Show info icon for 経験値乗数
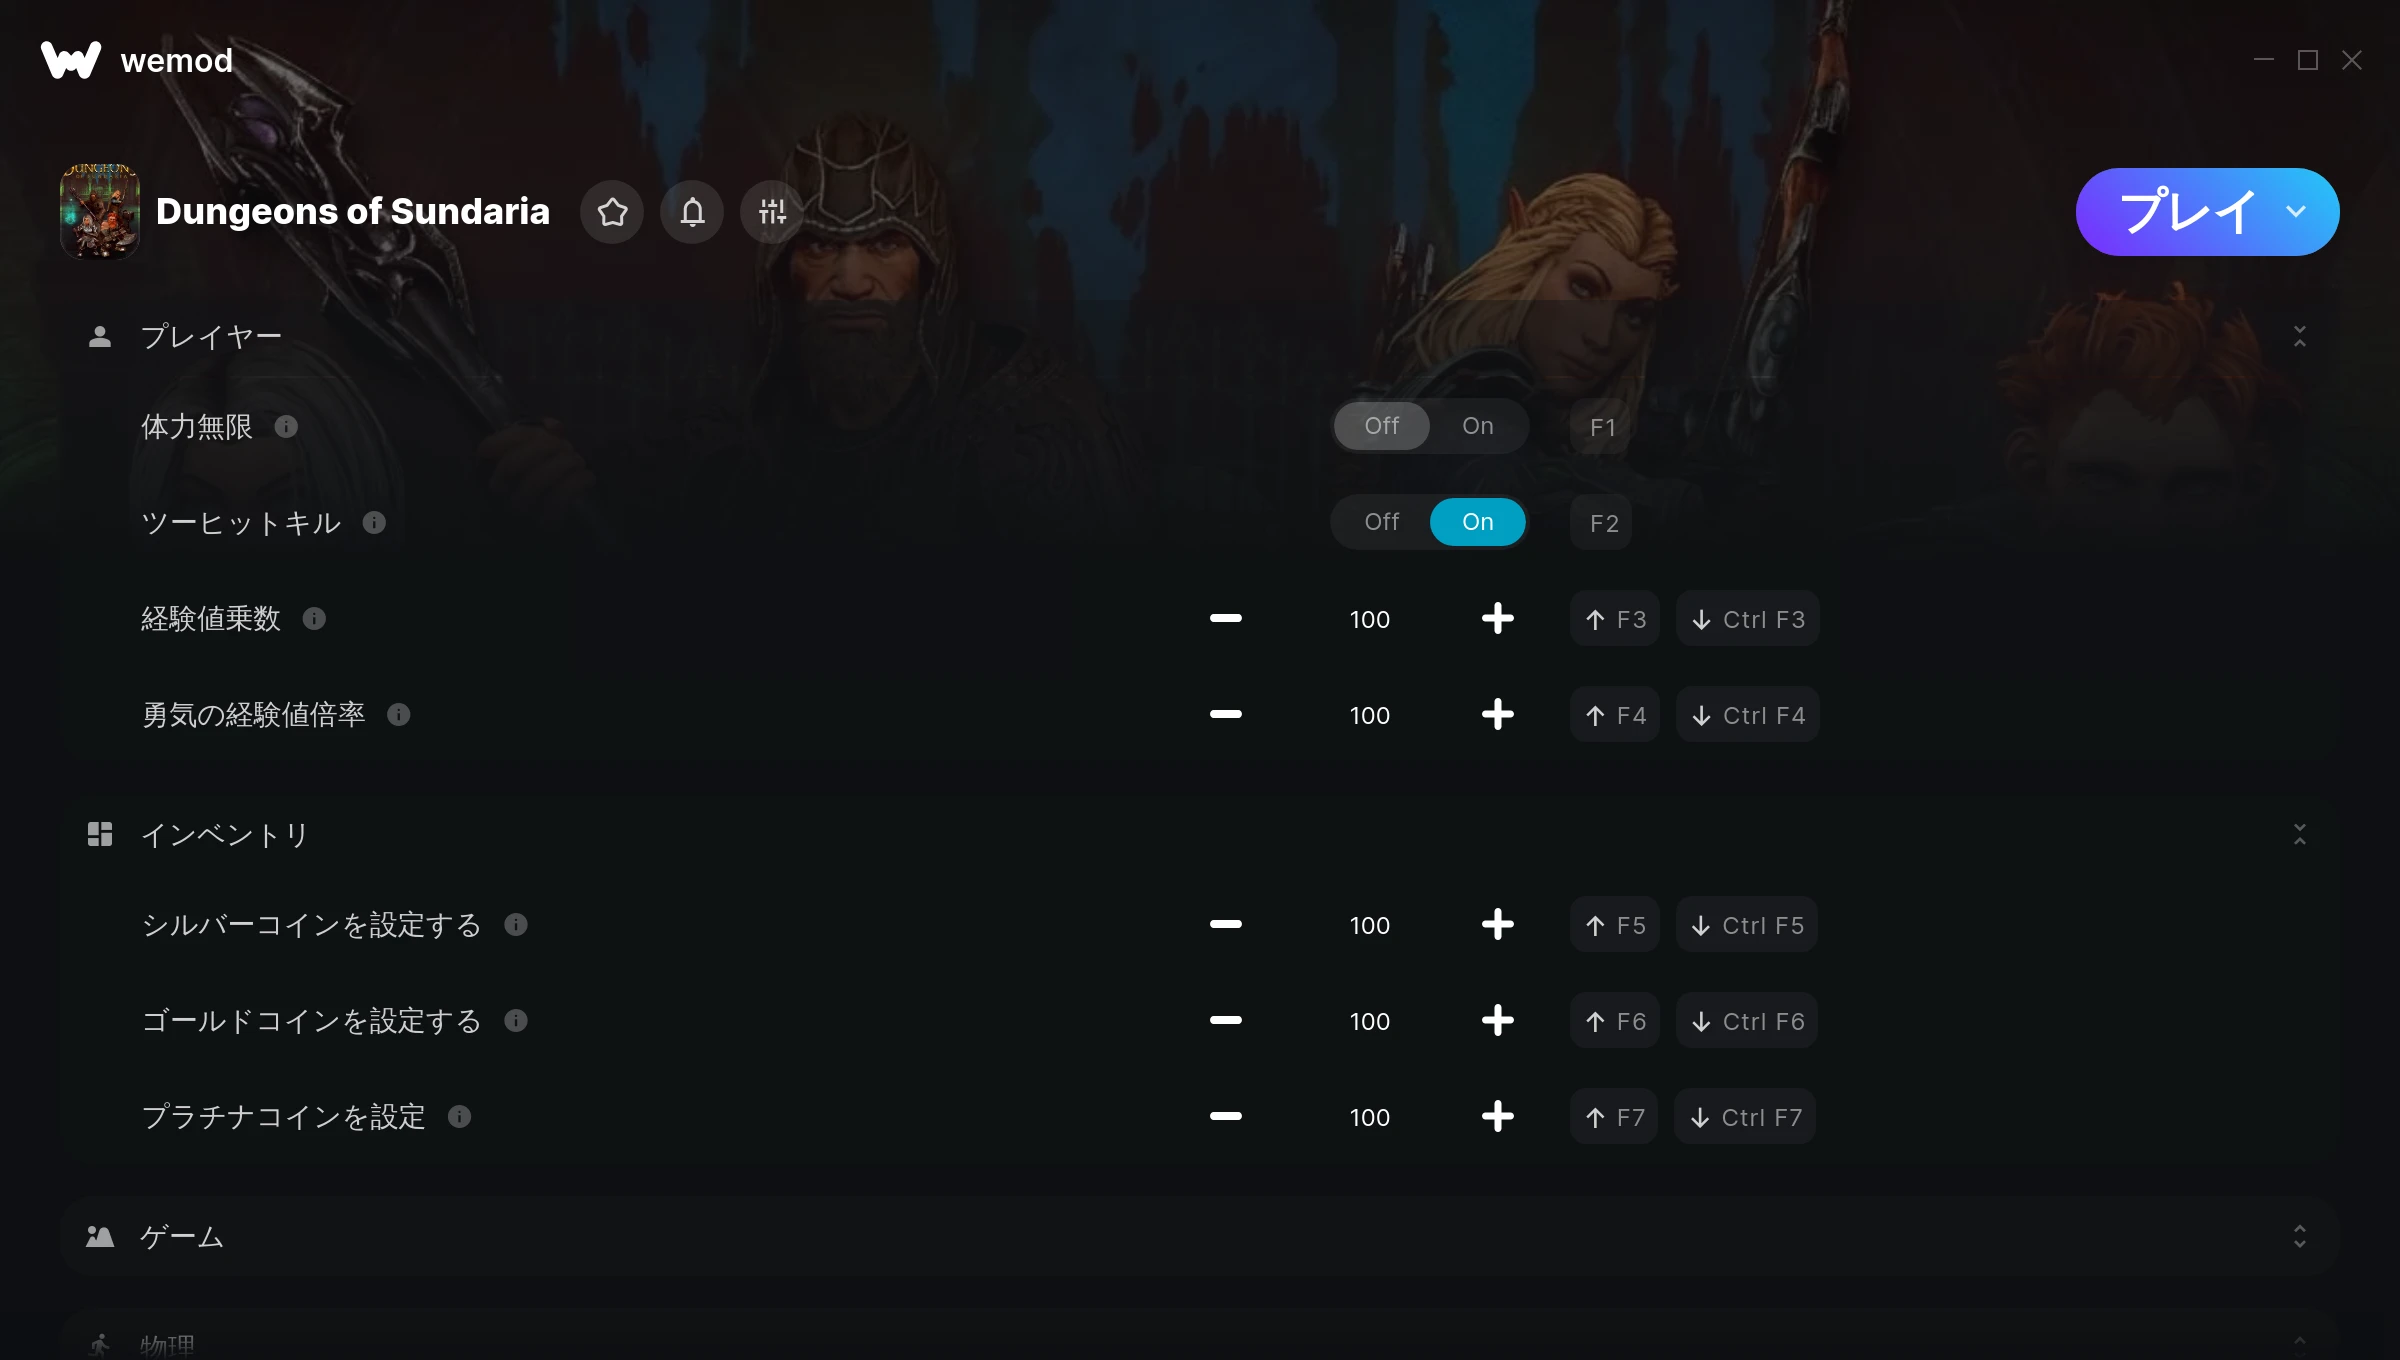2400x1360 pixels. (314, 619)
